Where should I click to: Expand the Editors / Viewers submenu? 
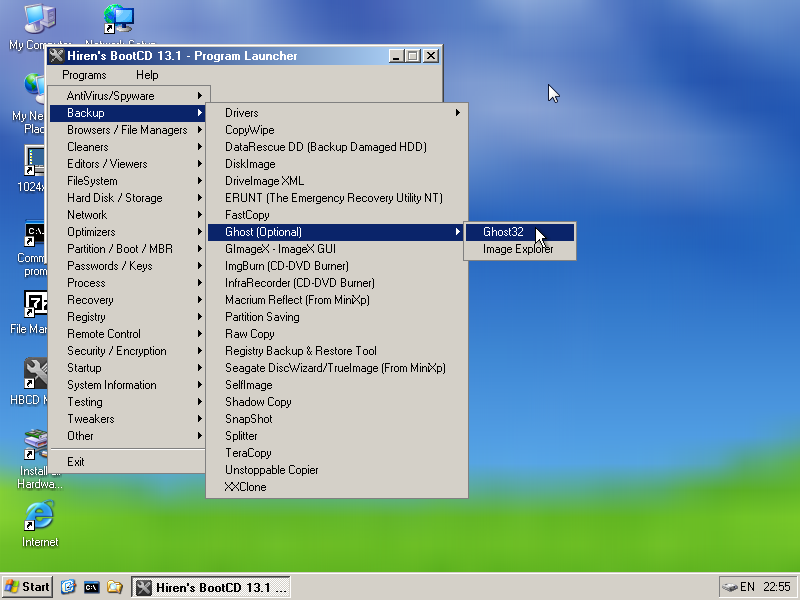128,164
